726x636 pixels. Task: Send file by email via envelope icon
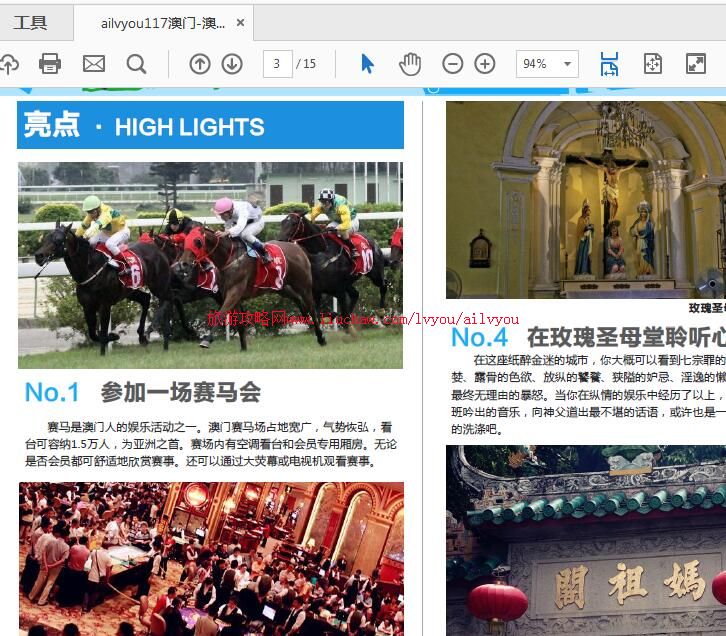click(x=93, y=64)
